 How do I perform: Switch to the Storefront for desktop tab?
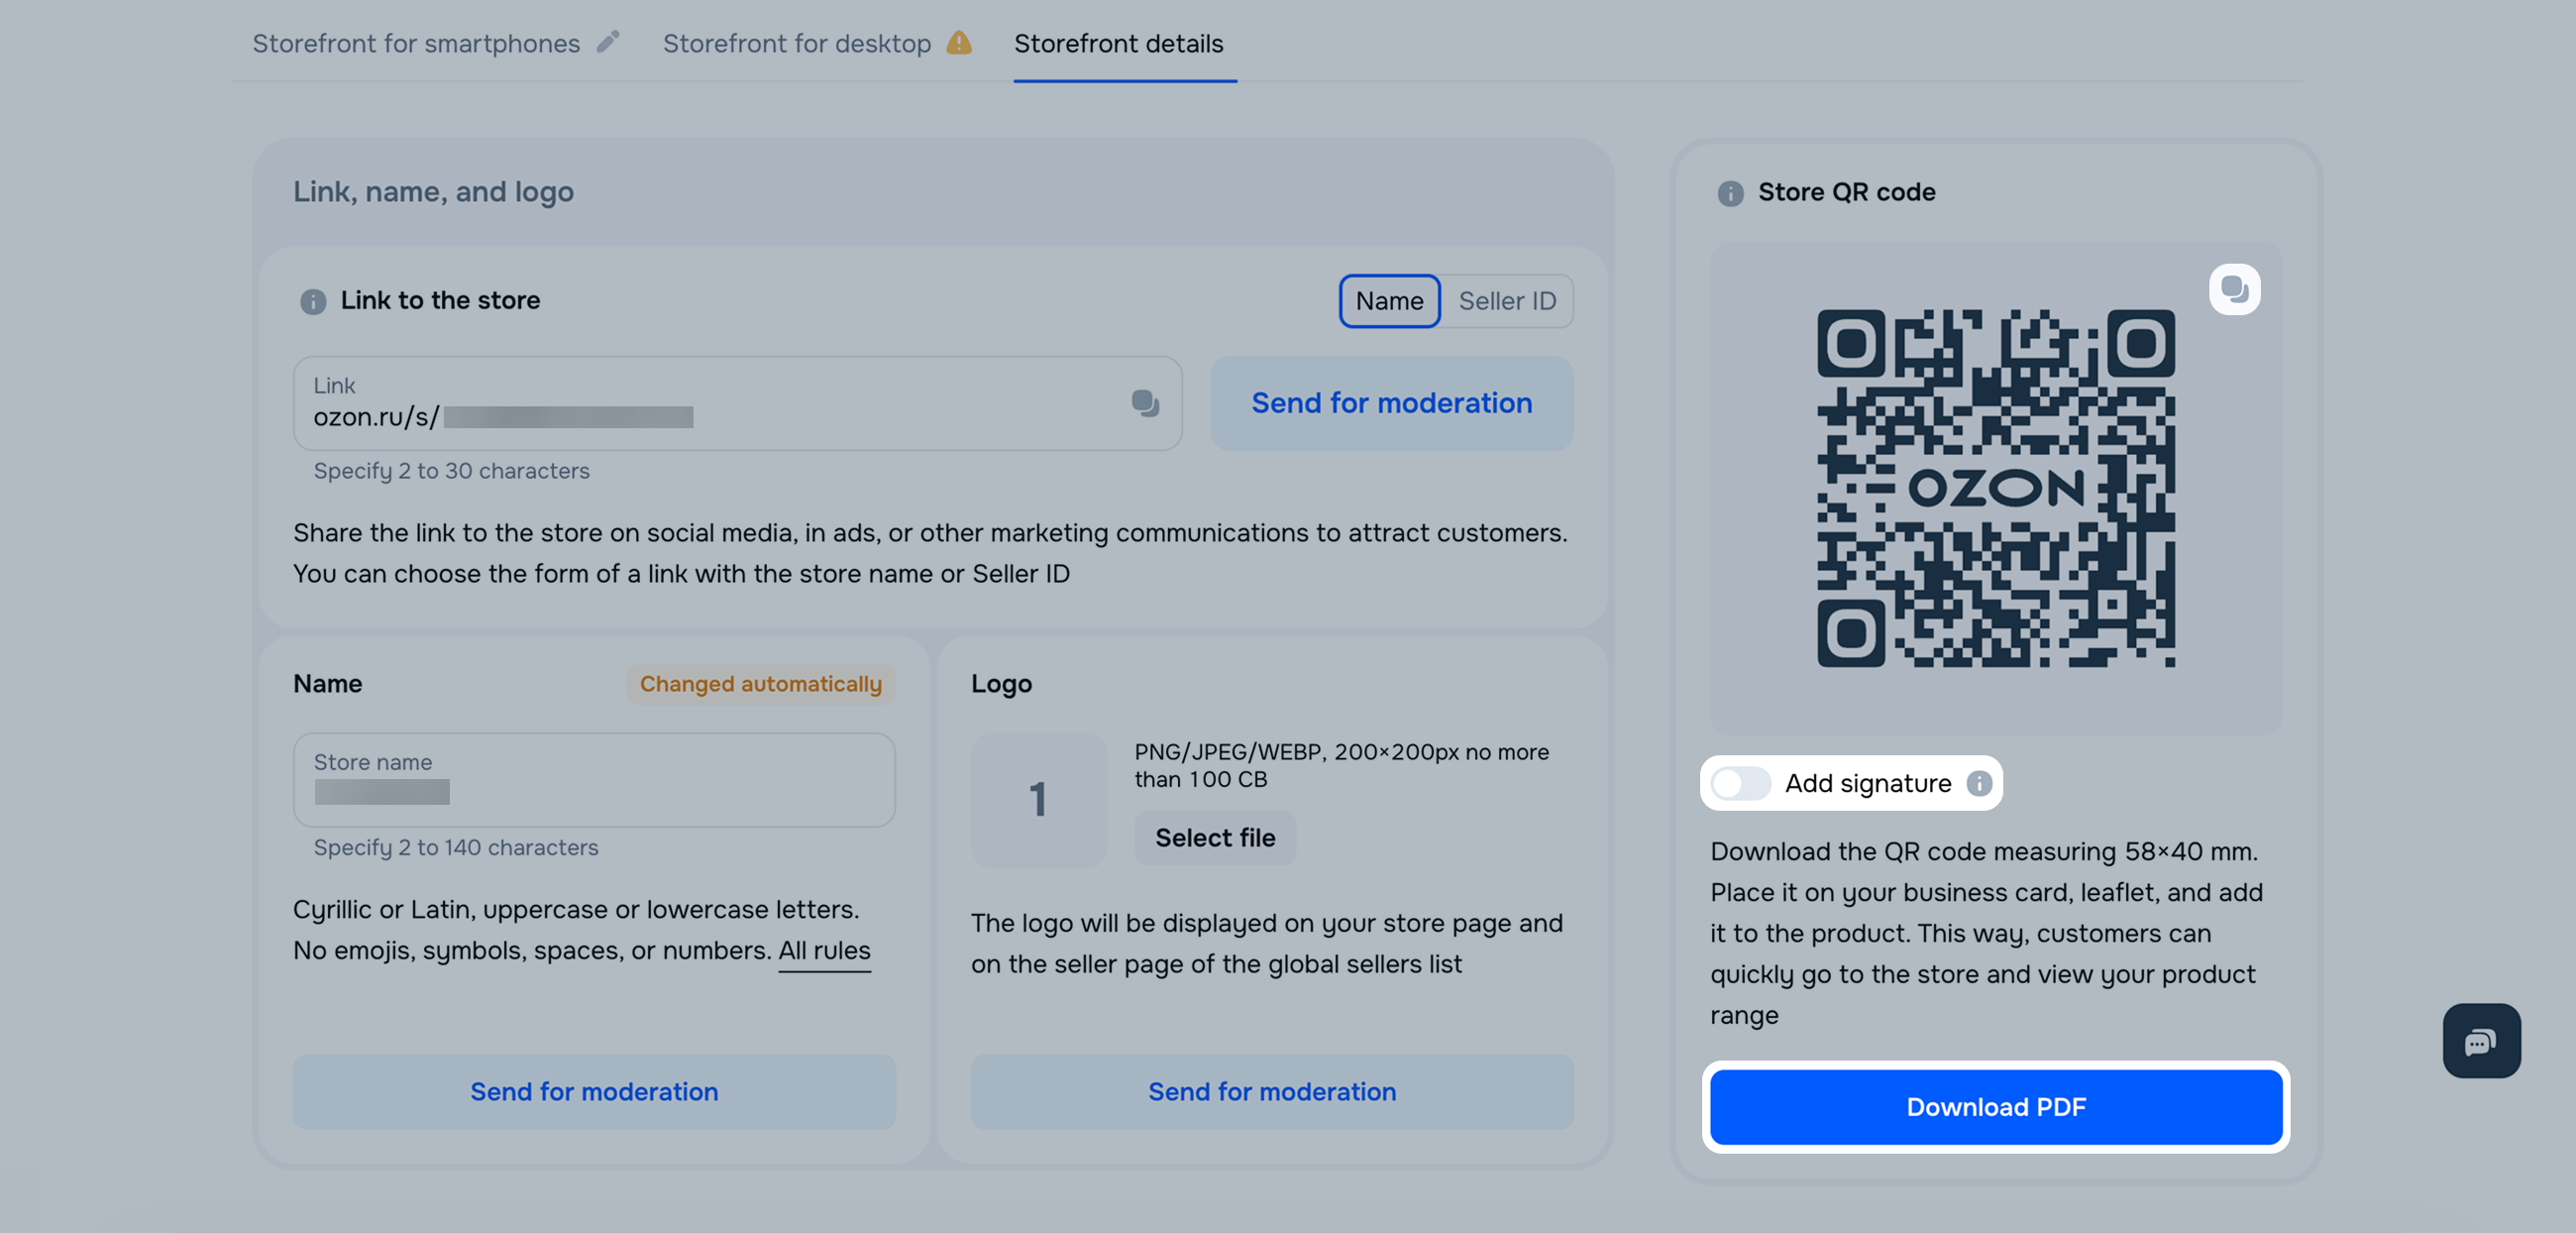tap(797, 43)
